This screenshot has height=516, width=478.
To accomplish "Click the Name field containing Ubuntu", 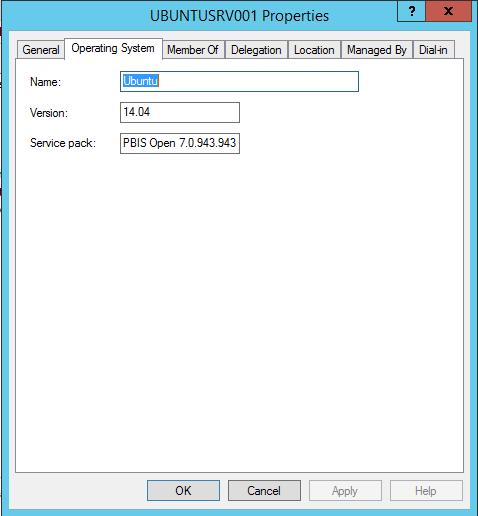I will pyautogui.click(x=239, y=81).
